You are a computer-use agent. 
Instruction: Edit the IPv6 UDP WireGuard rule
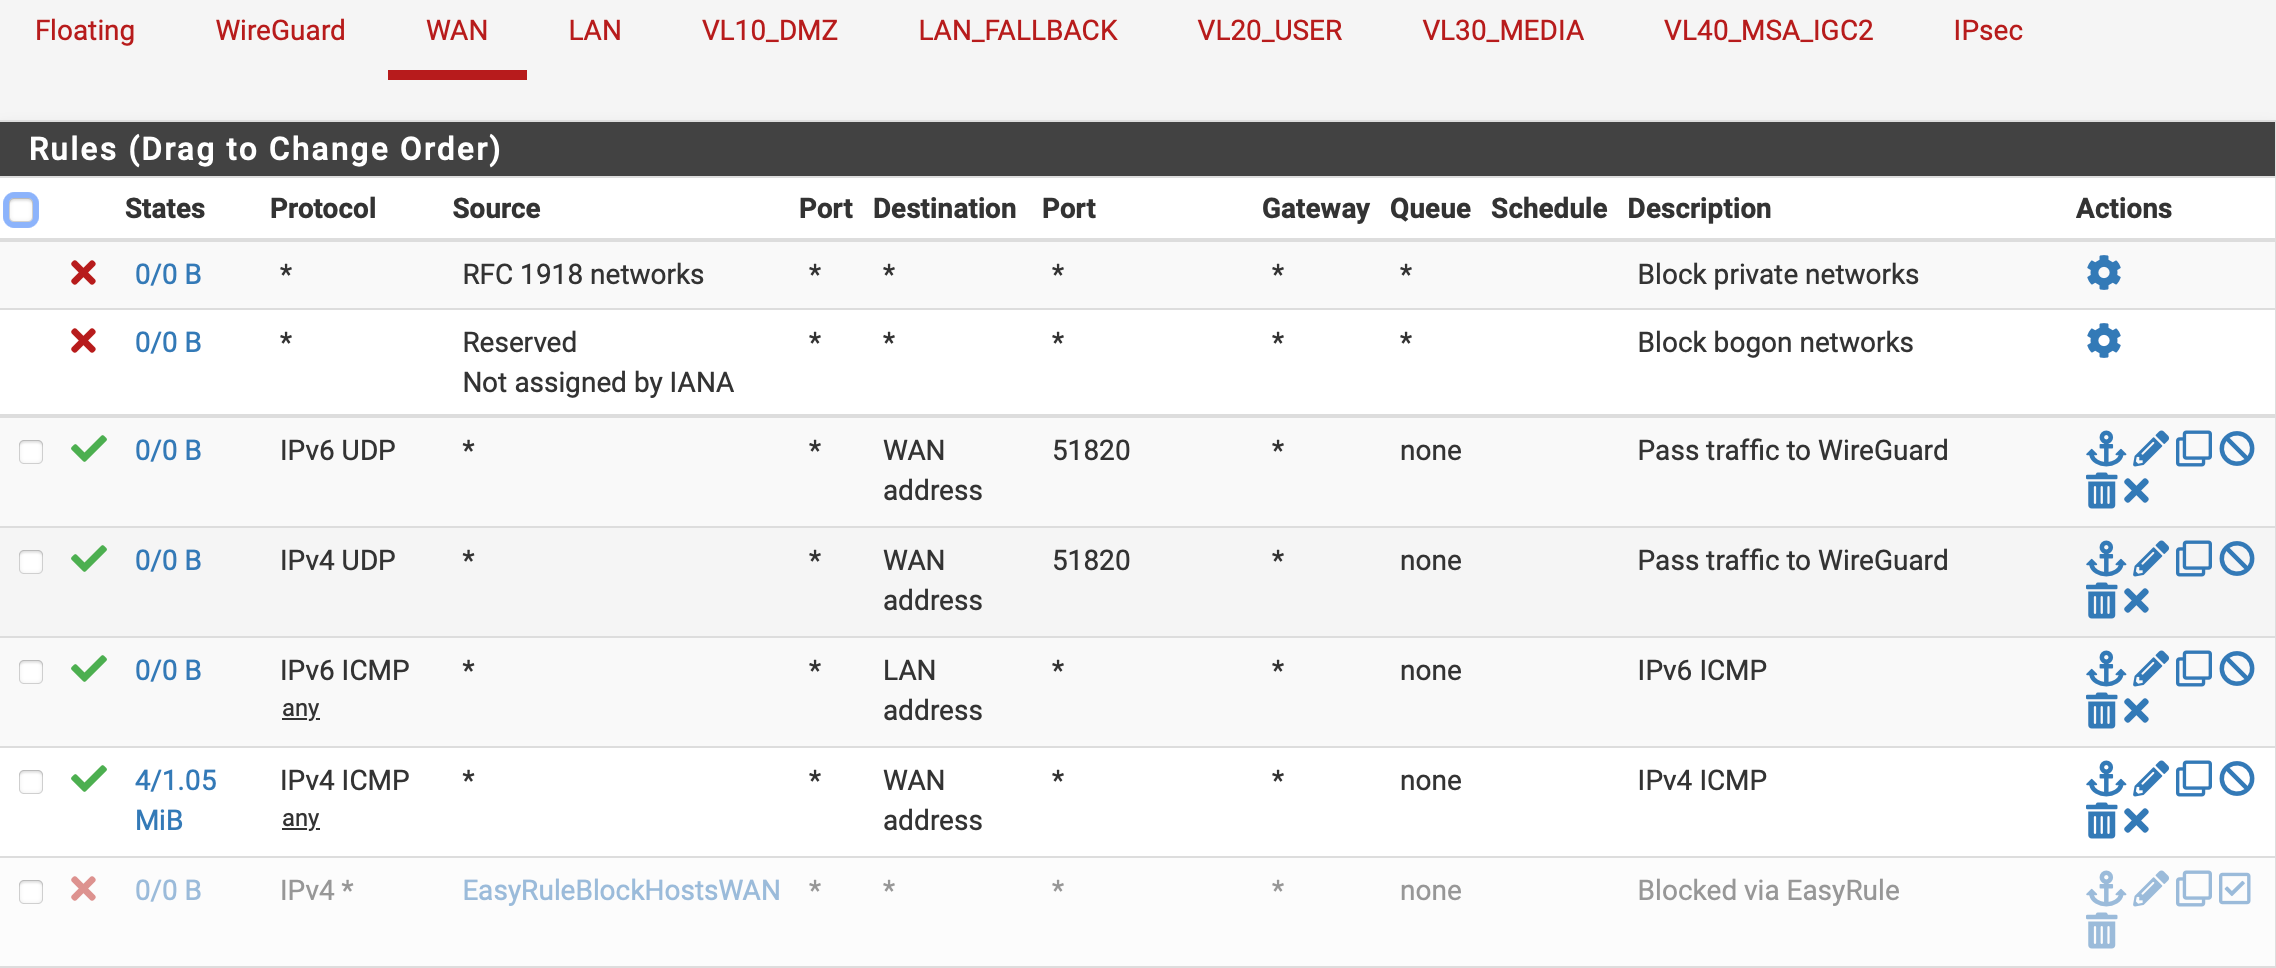click(2150, 449)
